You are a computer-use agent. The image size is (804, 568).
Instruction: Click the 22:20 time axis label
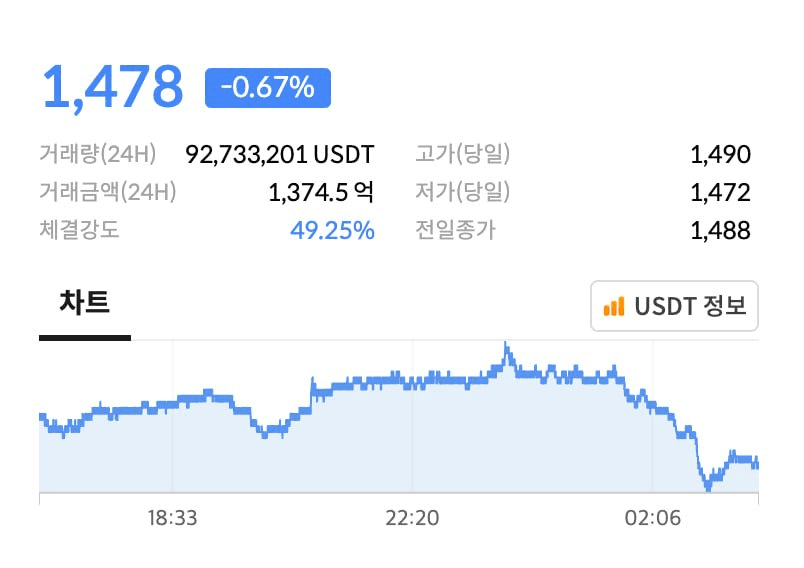412,518
